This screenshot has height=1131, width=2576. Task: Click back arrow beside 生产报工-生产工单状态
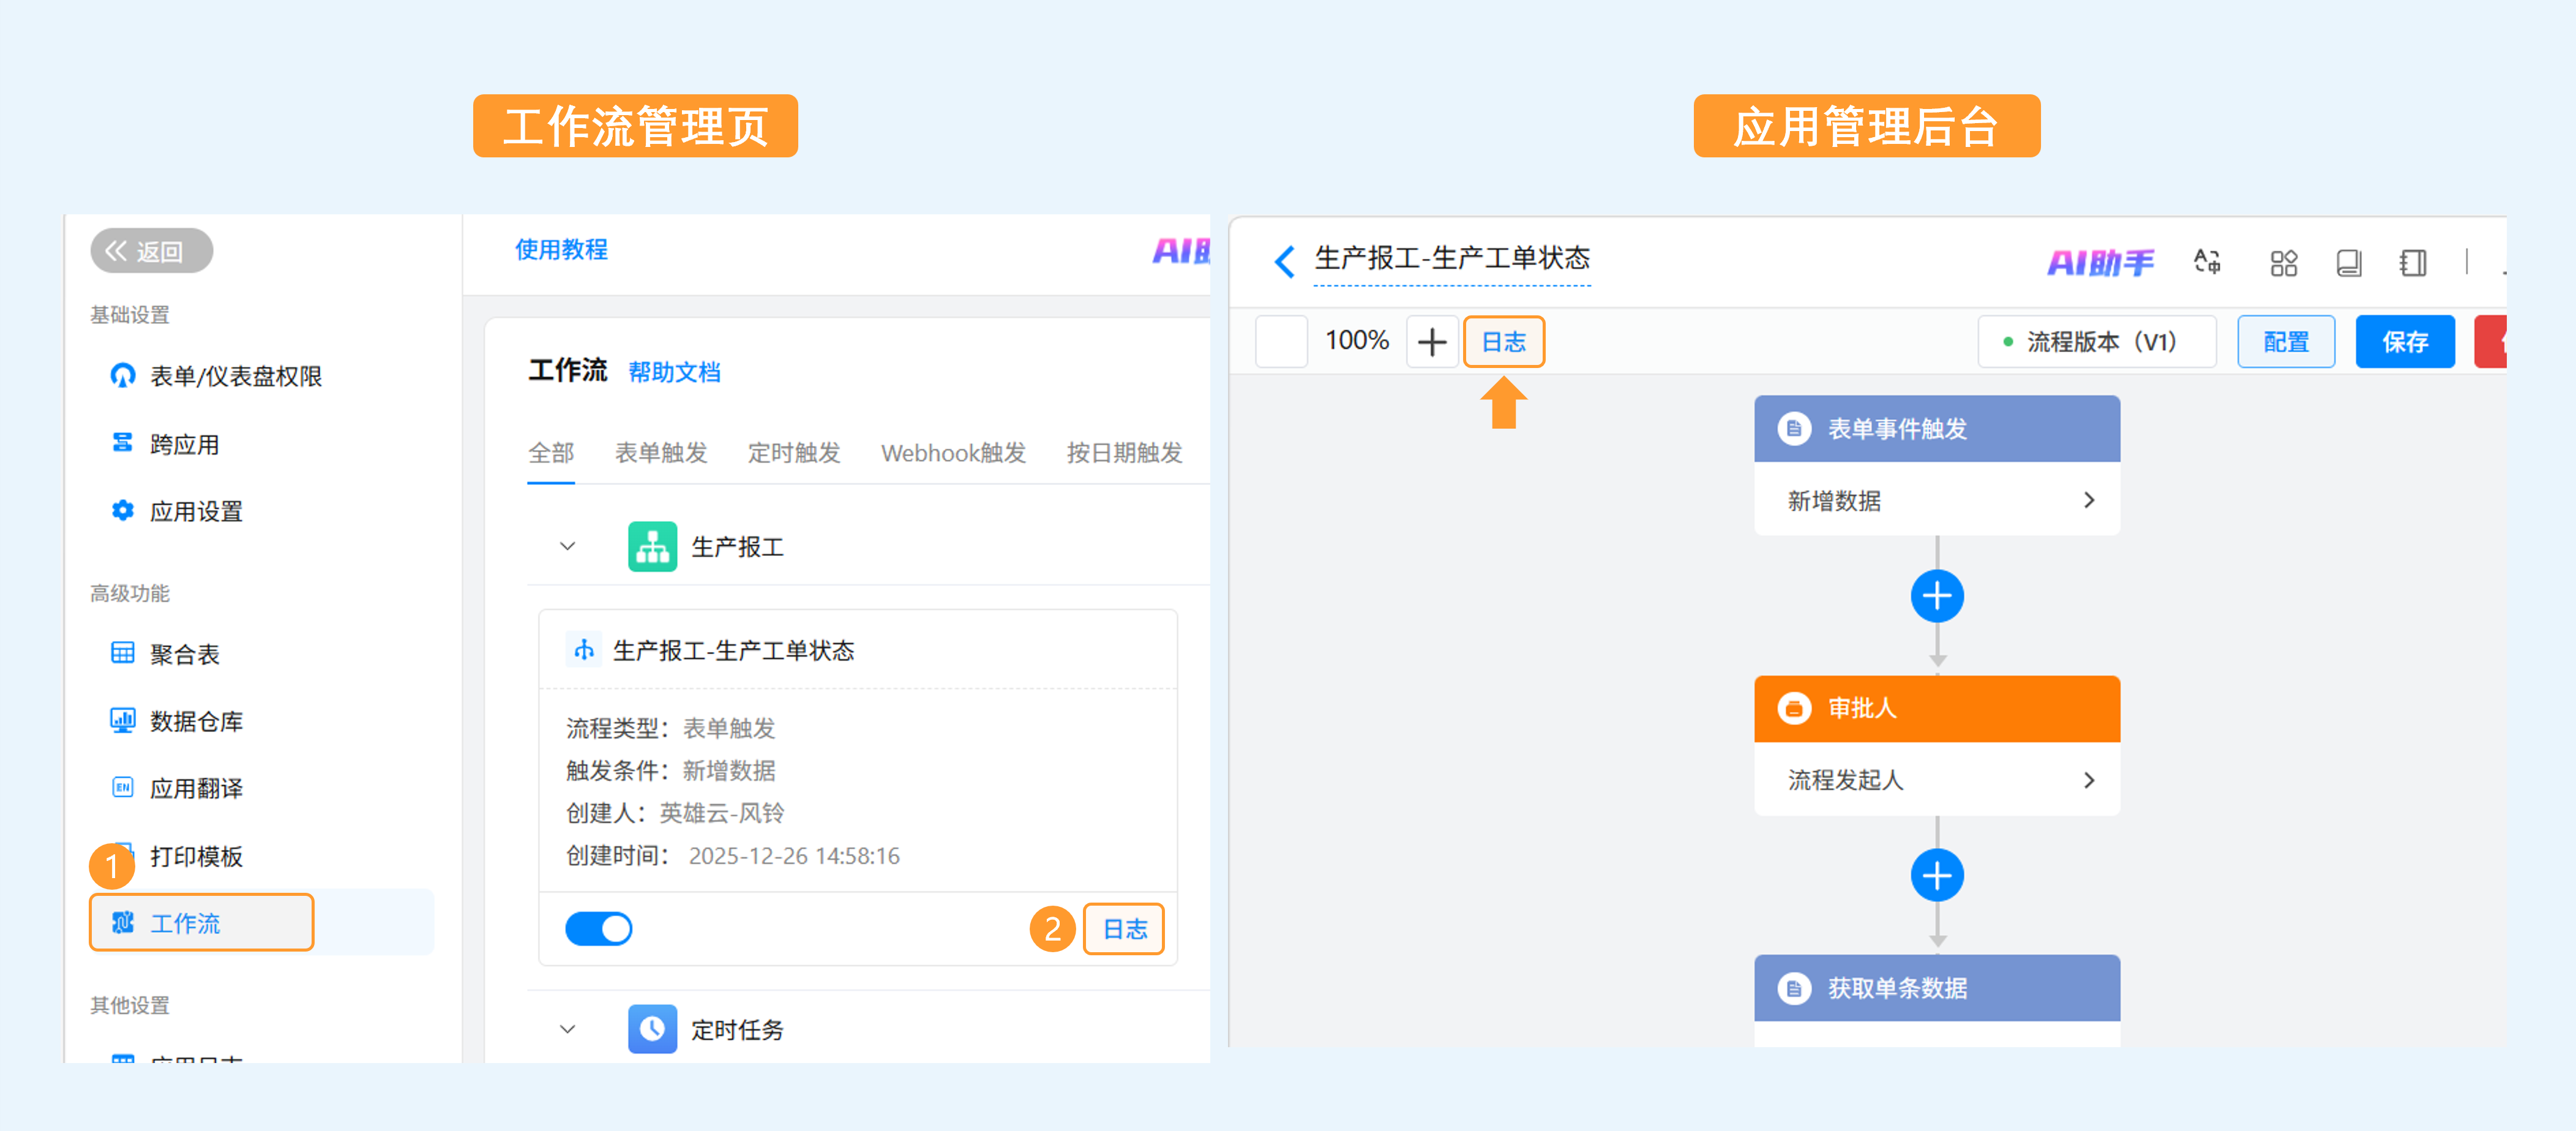pos(1285,261)
